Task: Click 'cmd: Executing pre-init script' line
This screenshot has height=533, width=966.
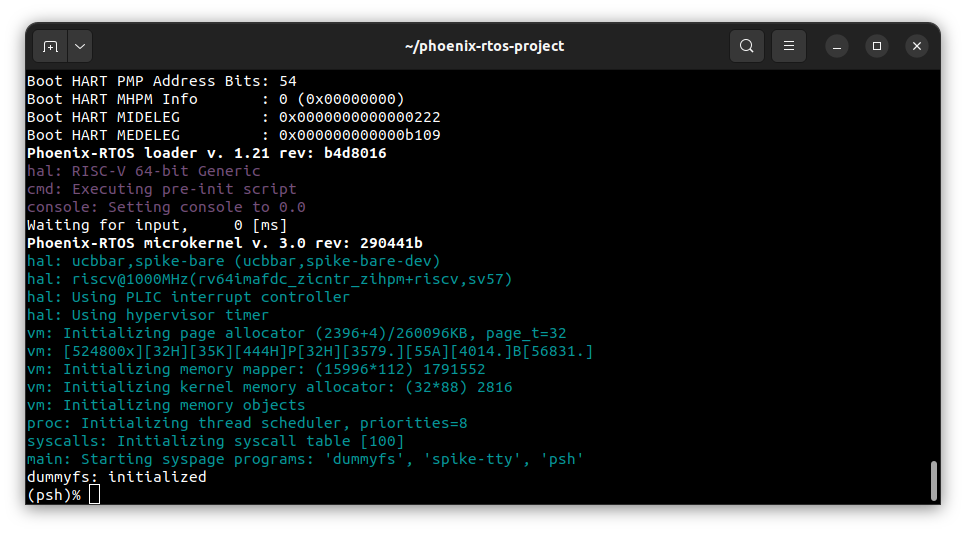Action: point(161,189)
